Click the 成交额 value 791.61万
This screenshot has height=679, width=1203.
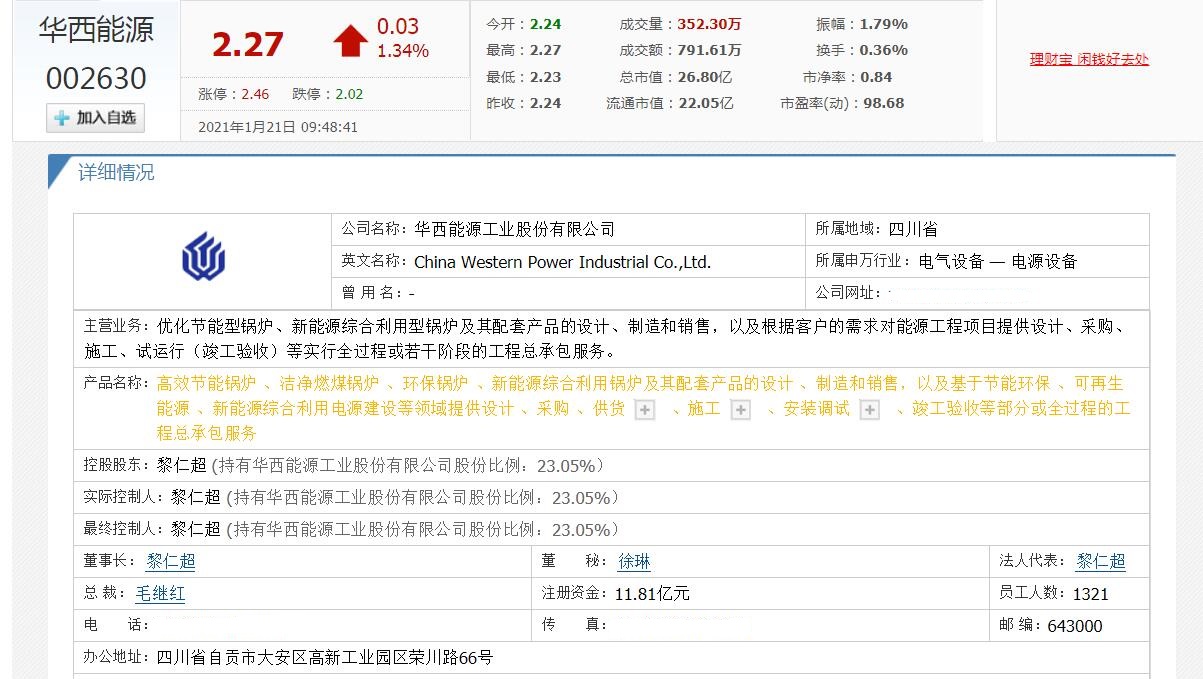click(x=709, y=50)
